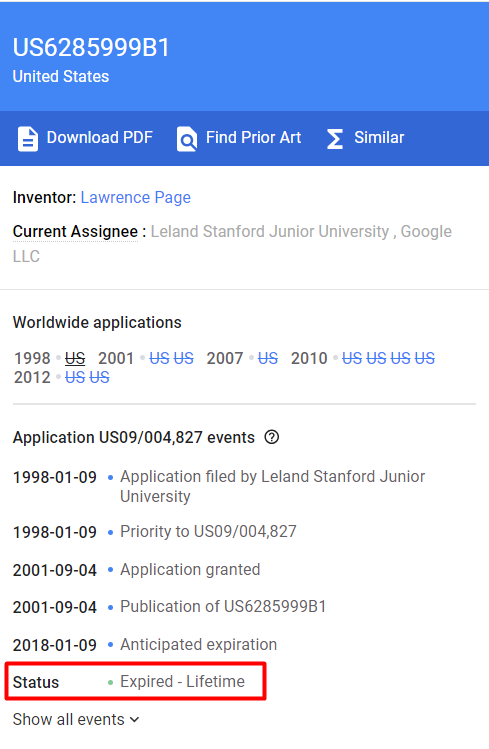Click the United States country text

[x=61, y=76]
